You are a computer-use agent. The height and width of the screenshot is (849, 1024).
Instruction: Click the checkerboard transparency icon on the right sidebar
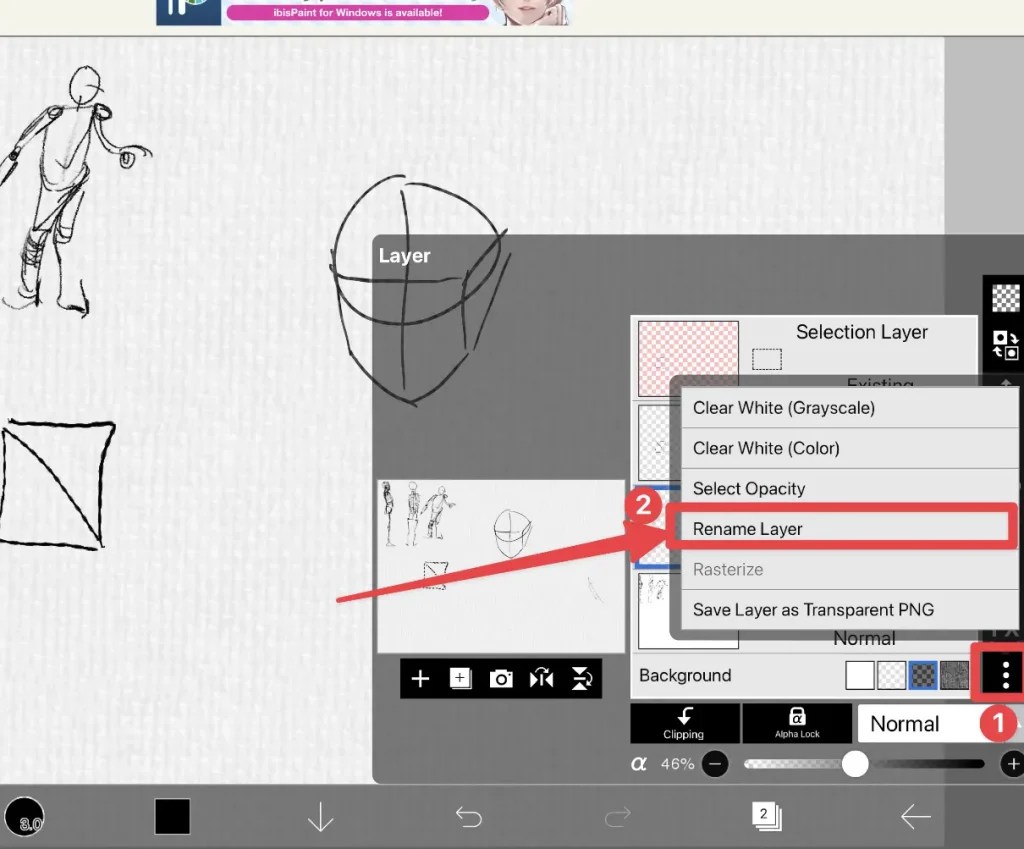(x=1004, y=297)
